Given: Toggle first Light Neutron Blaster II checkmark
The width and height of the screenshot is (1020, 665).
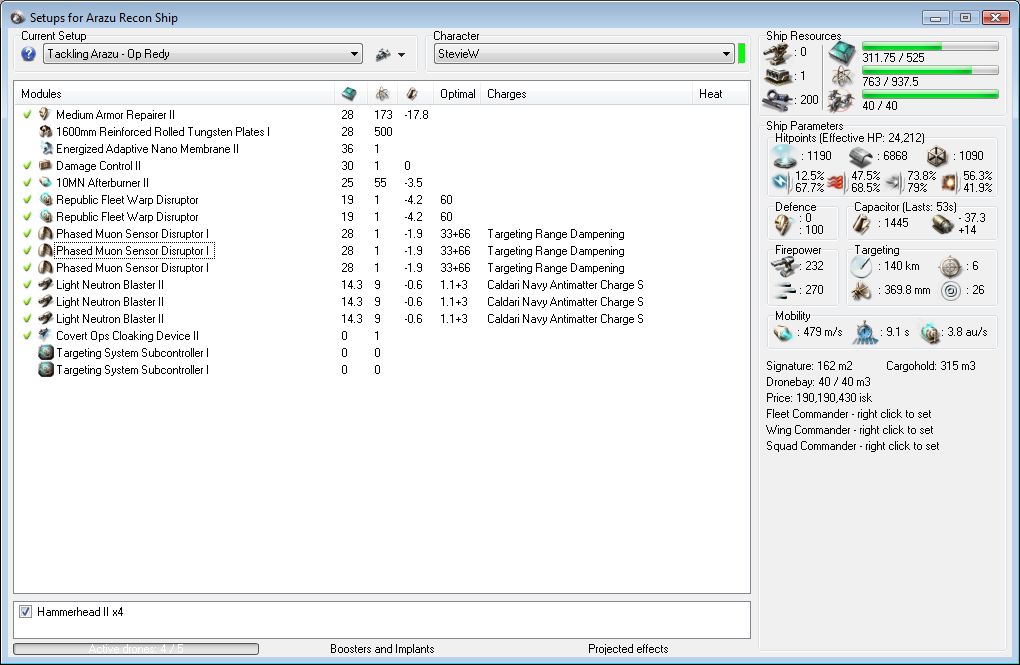Looking at the screenshot, I should [27, 284].
